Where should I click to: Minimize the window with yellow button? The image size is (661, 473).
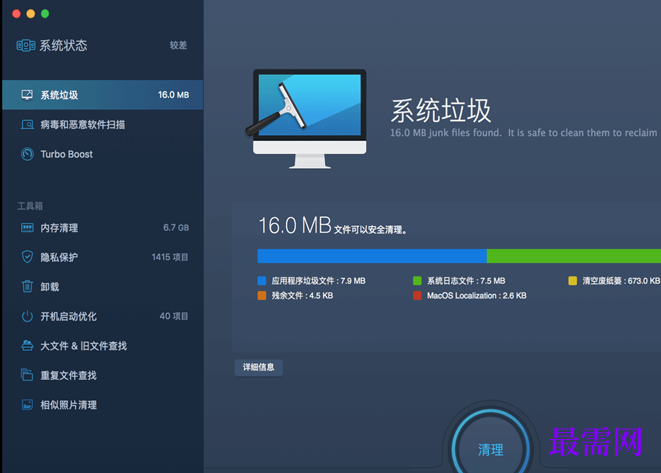click(31, 14)
